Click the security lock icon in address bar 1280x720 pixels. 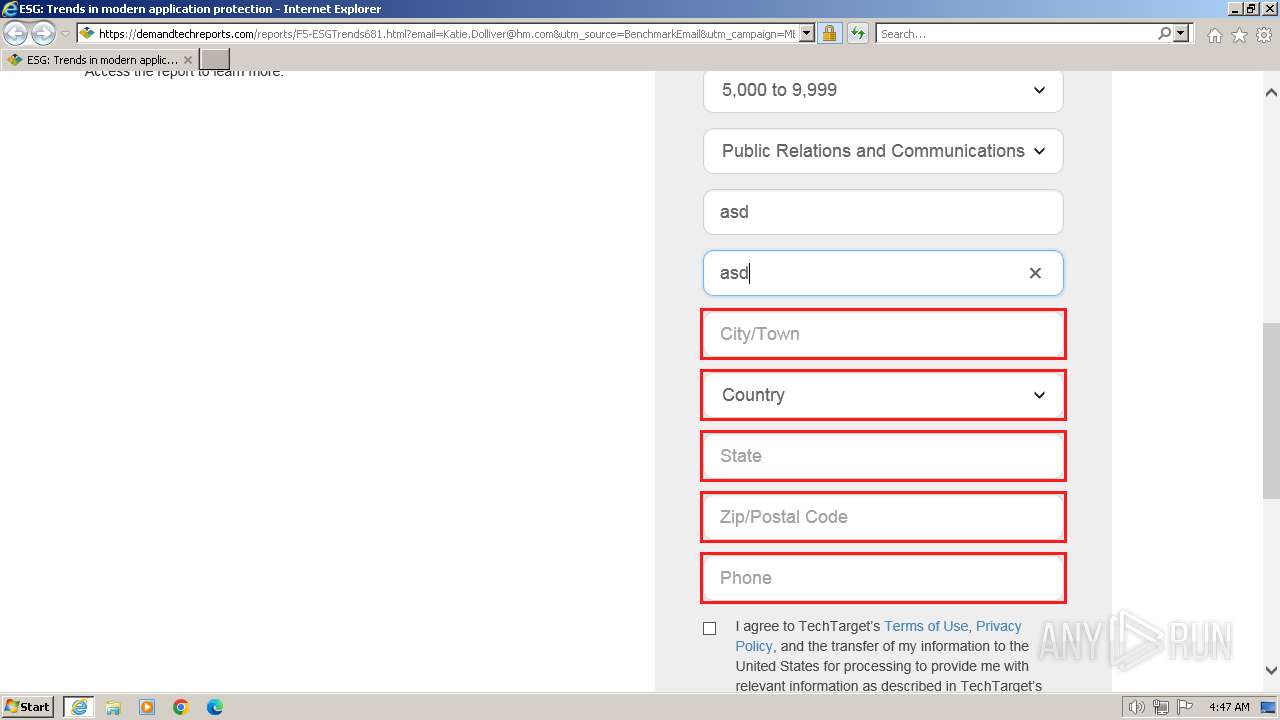[x=829, y=33]
